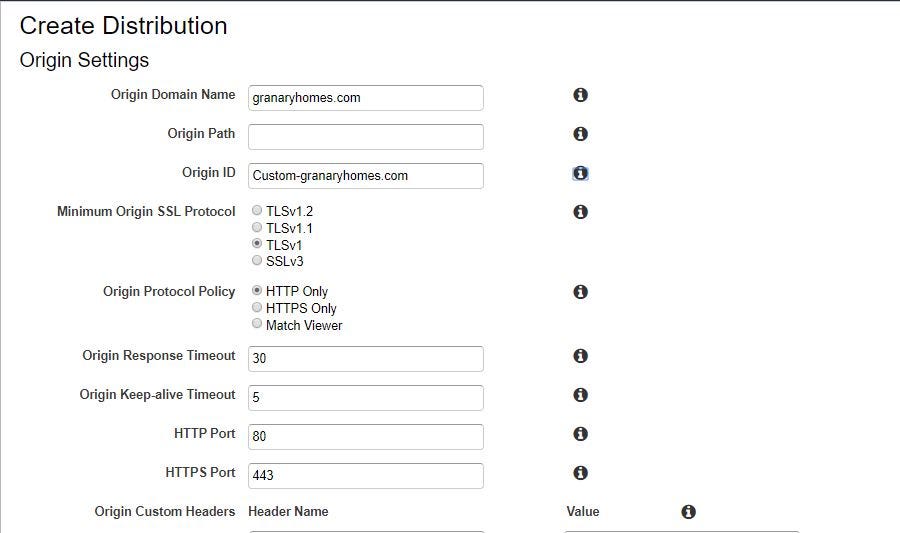900x533 pixels.
Task: Show info for Origin Keep-alive Timeout
Action: [x=580, y=395]
